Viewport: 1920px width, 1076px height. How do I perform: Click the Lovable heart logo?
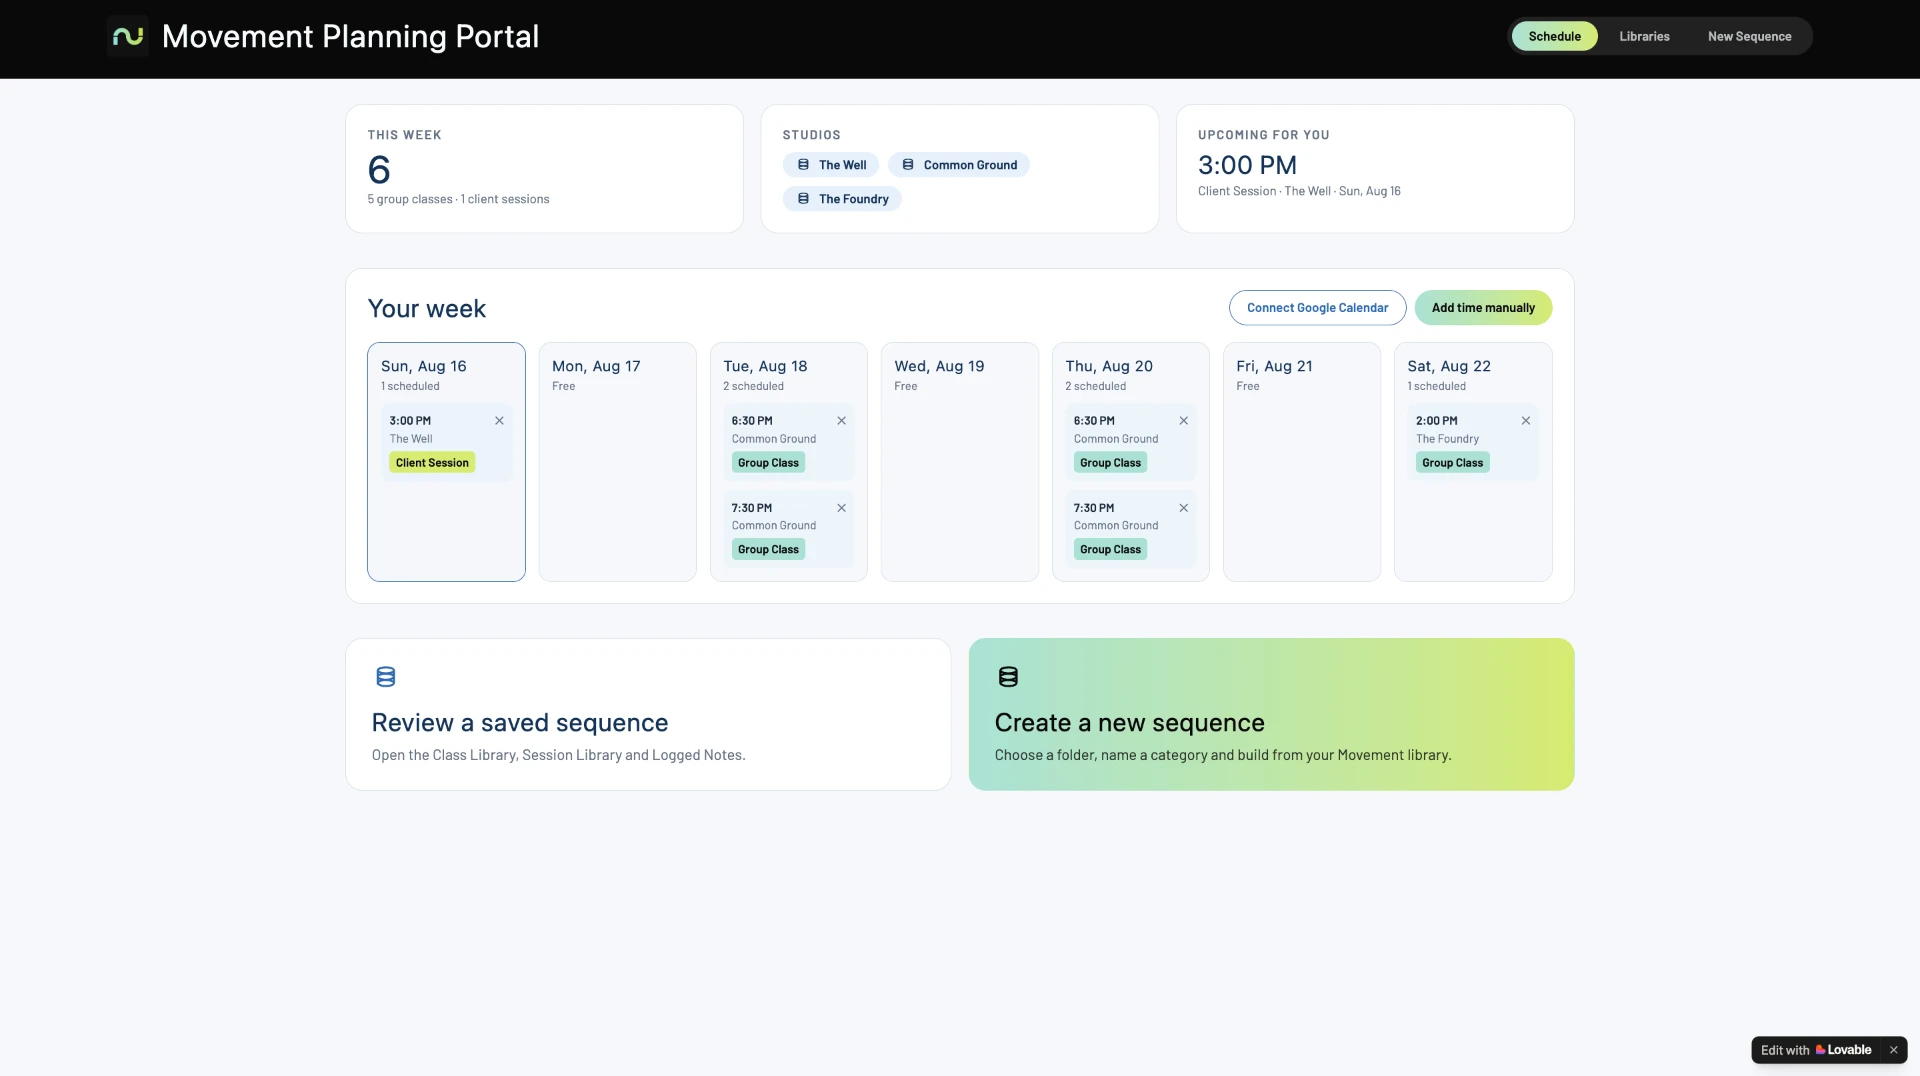coord(1820,1050)
